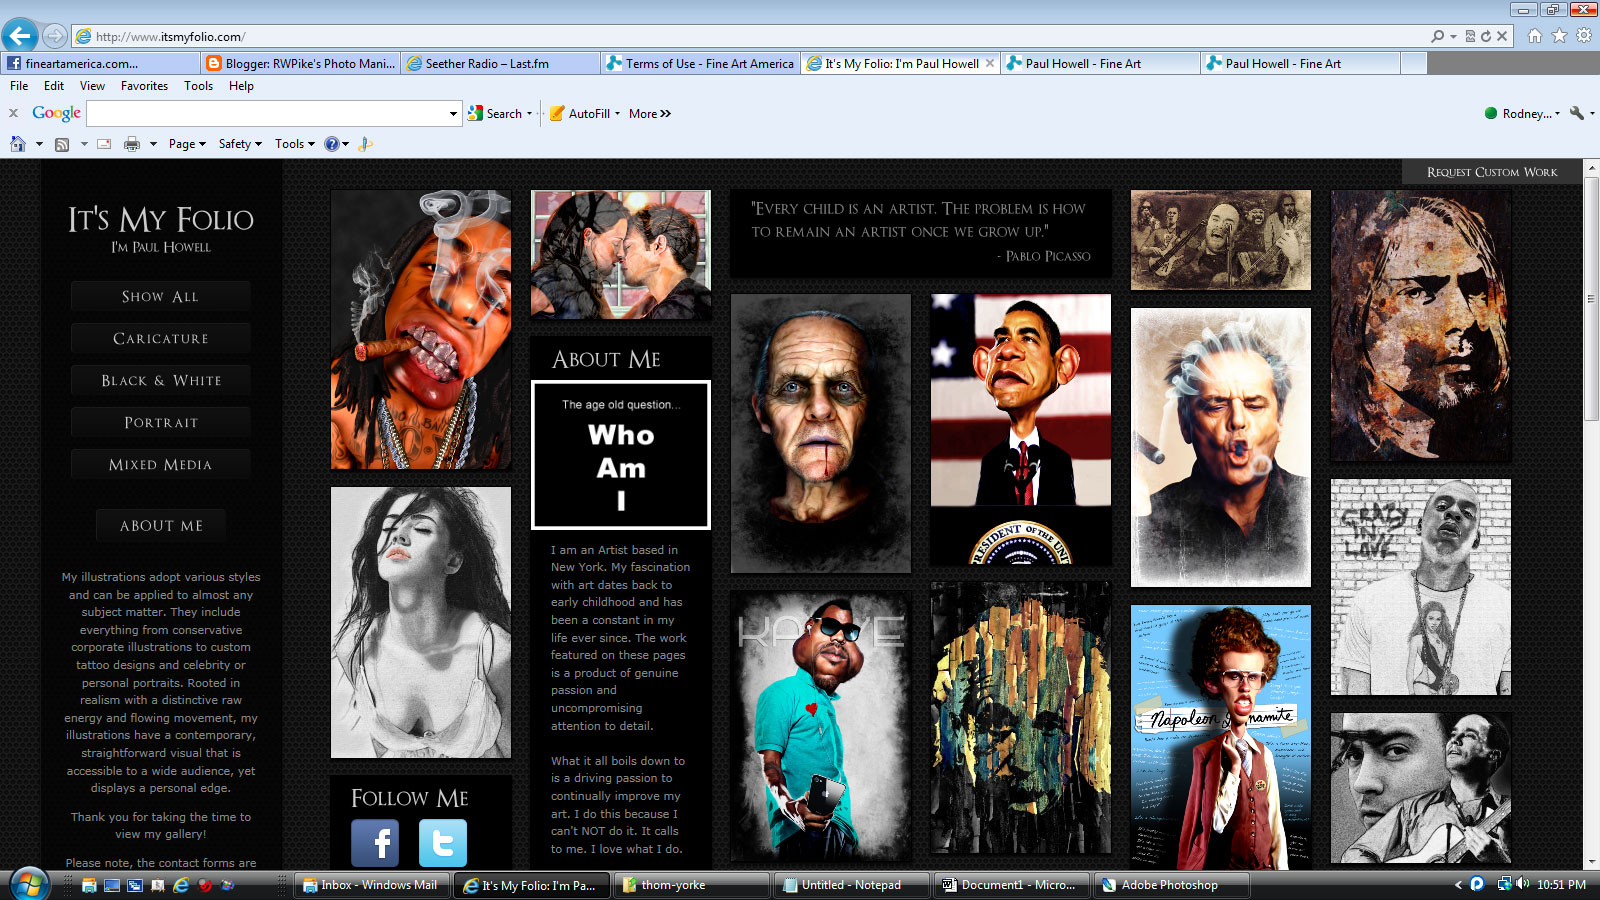Click the browser Forward arrow button
This screenshot has height=900, width=1600.
click(x=55, y=36)
